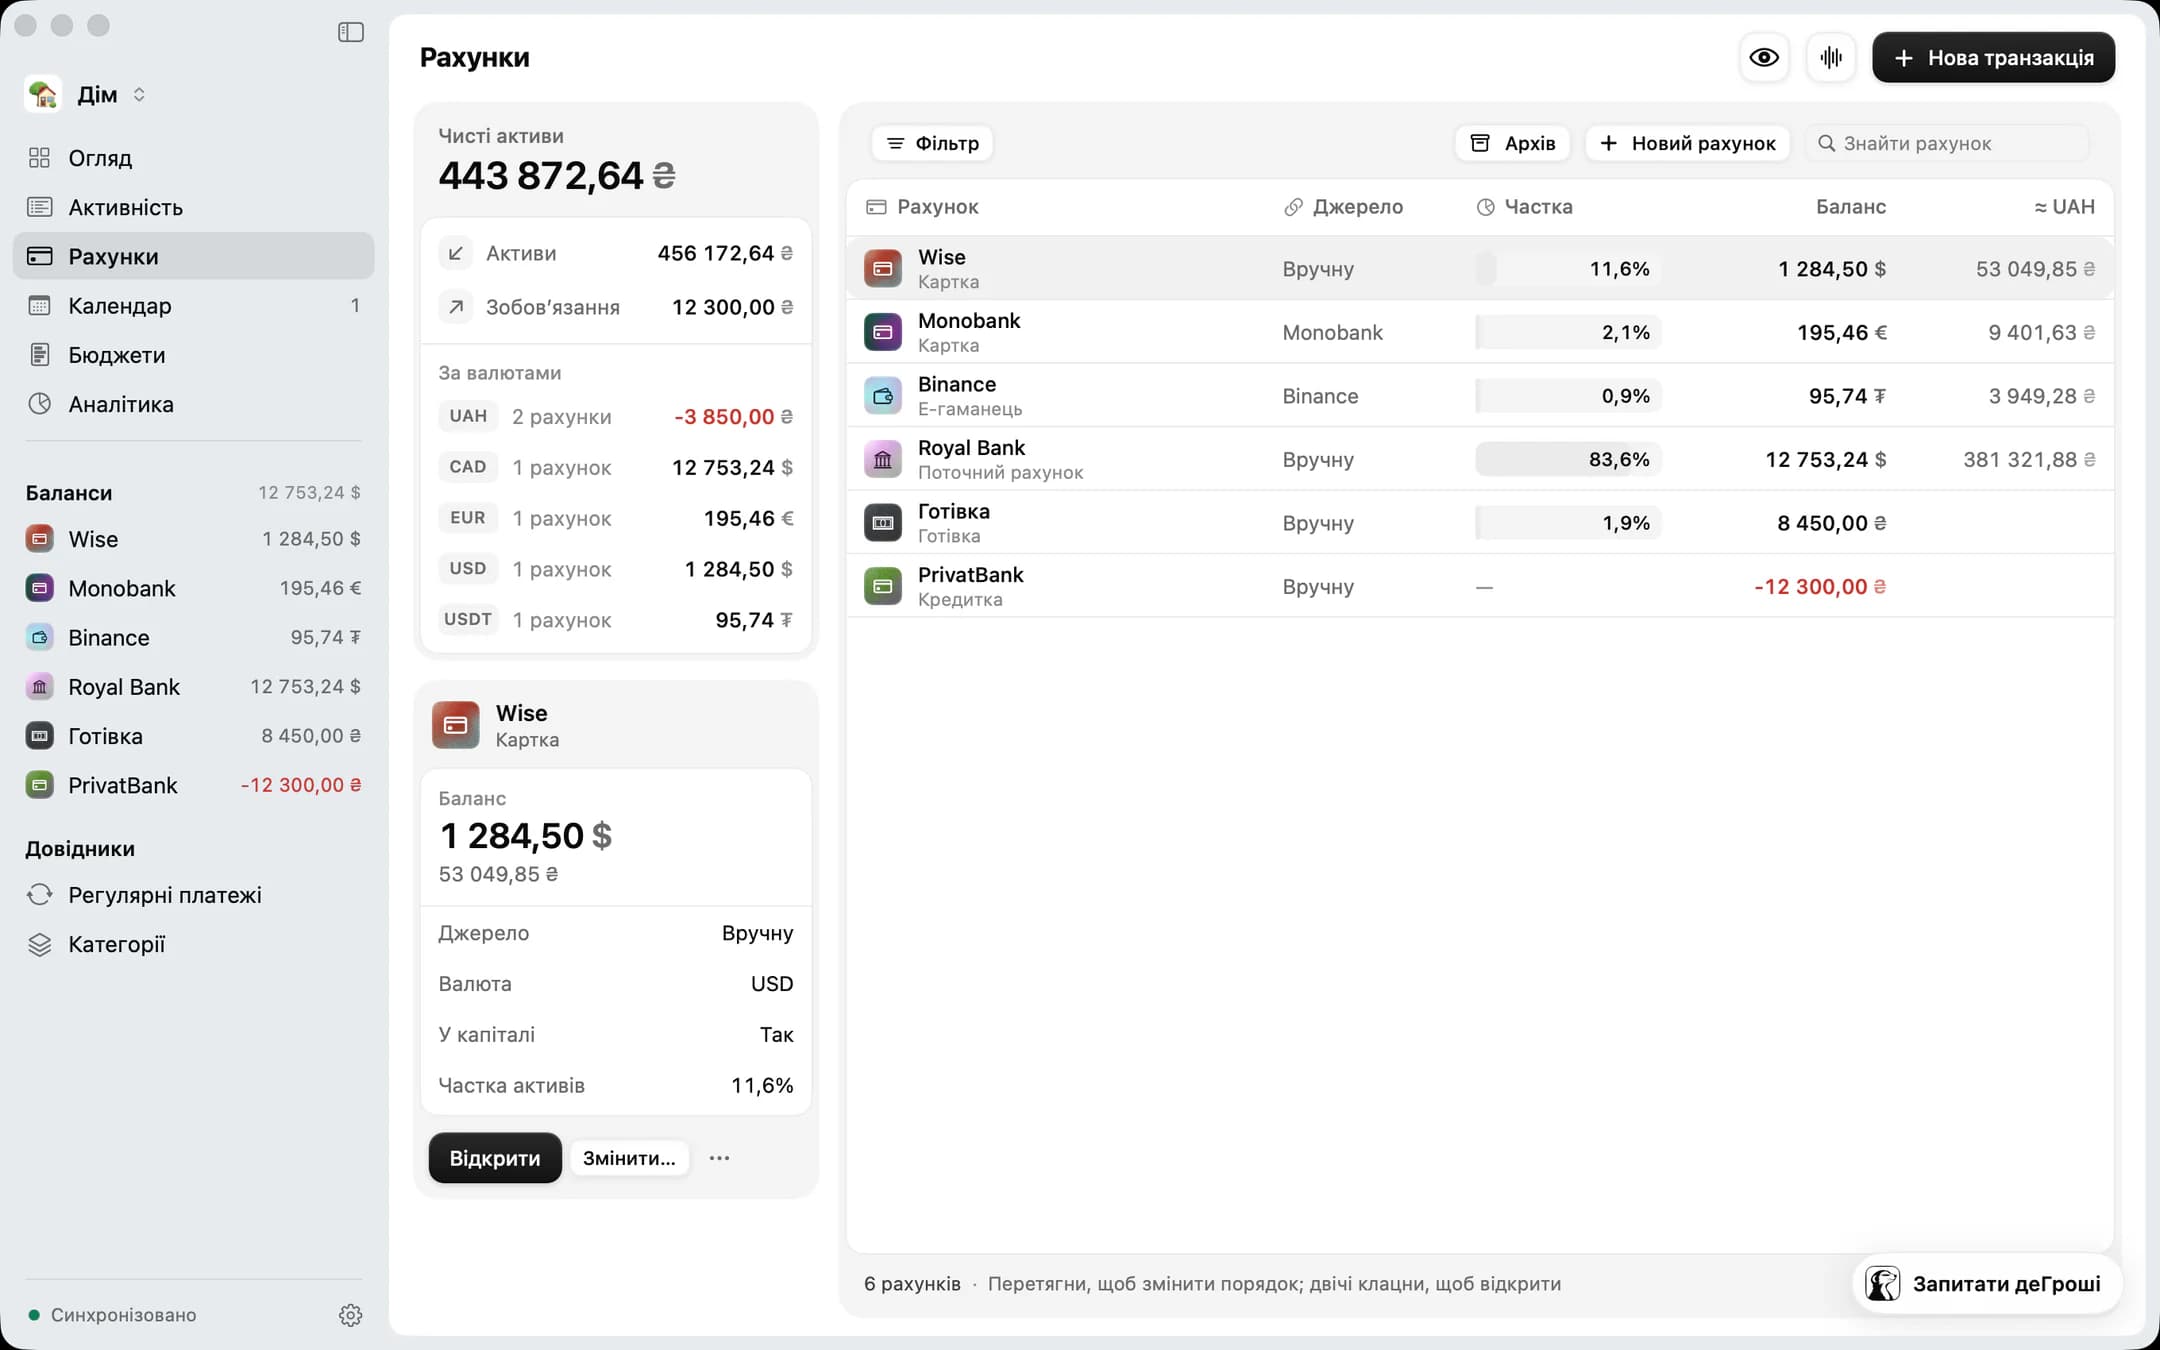Click Новий рахунок button

(1687, 143)
